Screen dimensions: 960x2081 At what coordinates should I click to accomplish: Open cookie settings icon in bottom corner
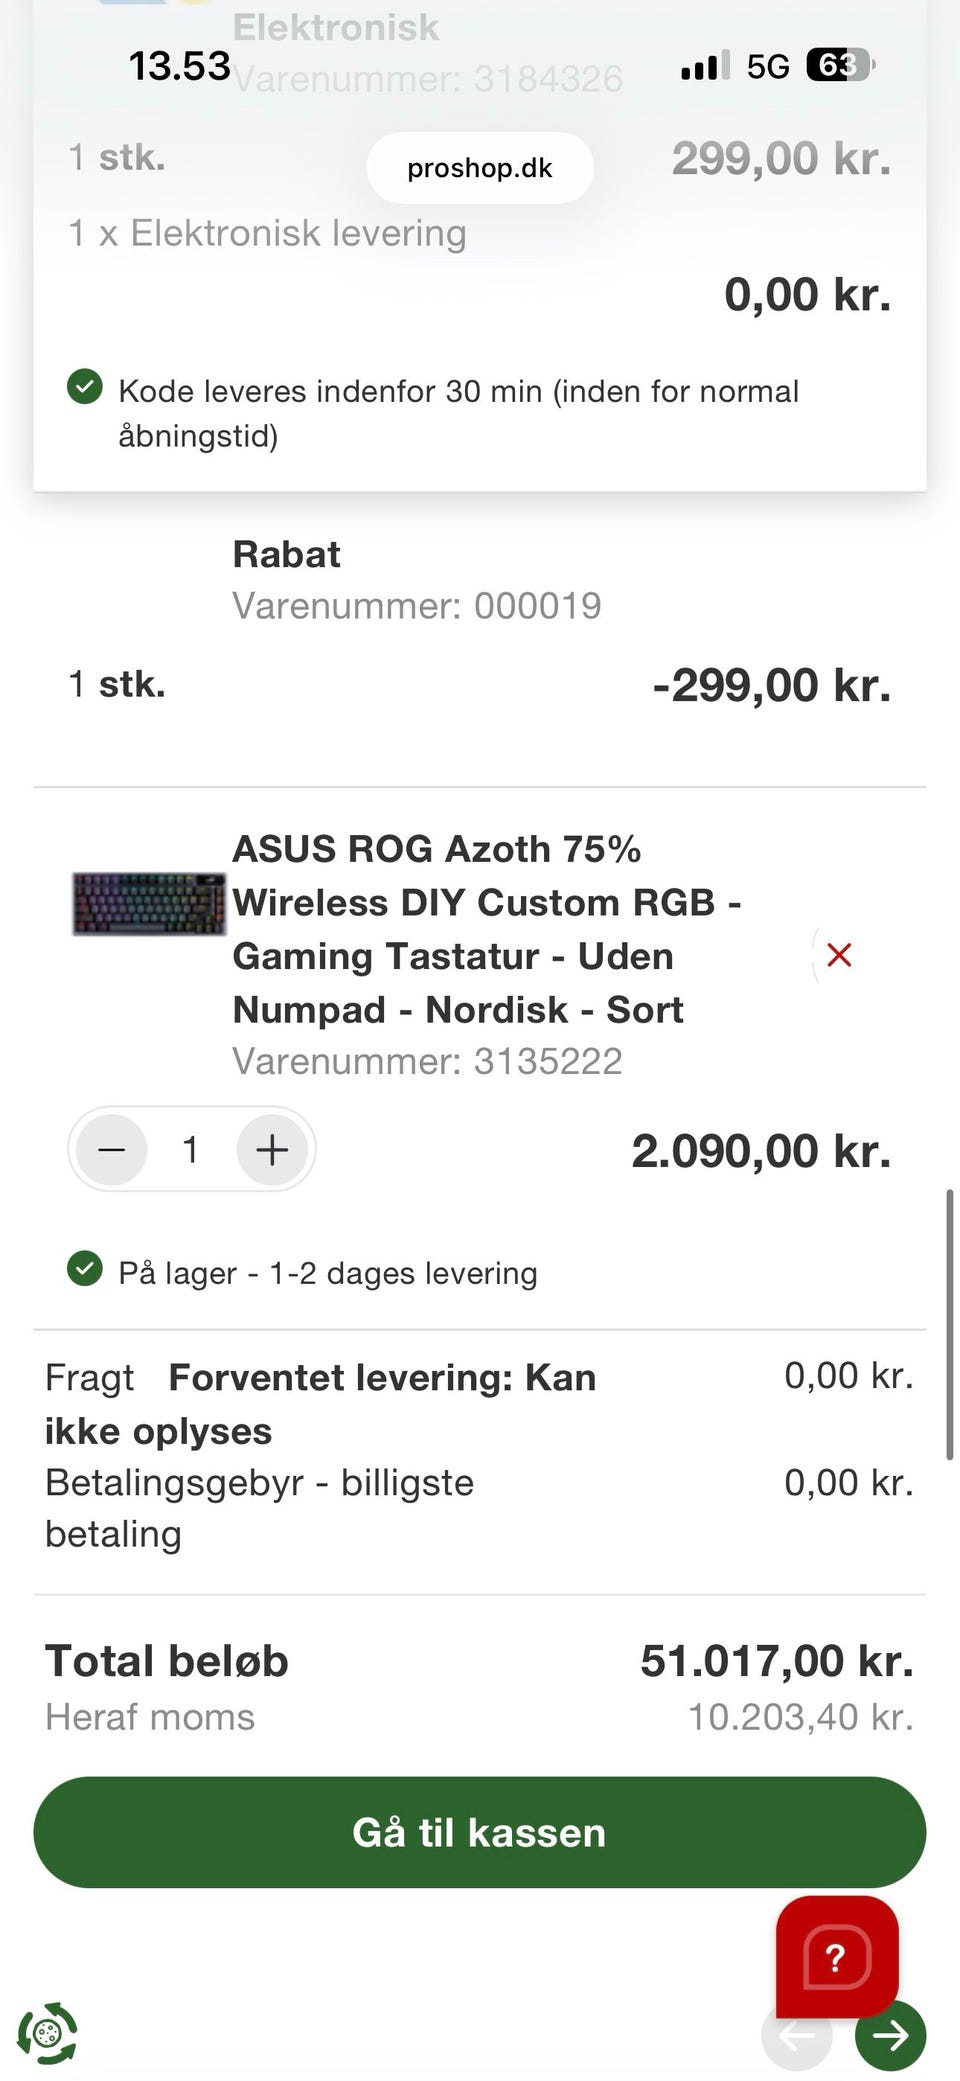[x=47, y=2033]
